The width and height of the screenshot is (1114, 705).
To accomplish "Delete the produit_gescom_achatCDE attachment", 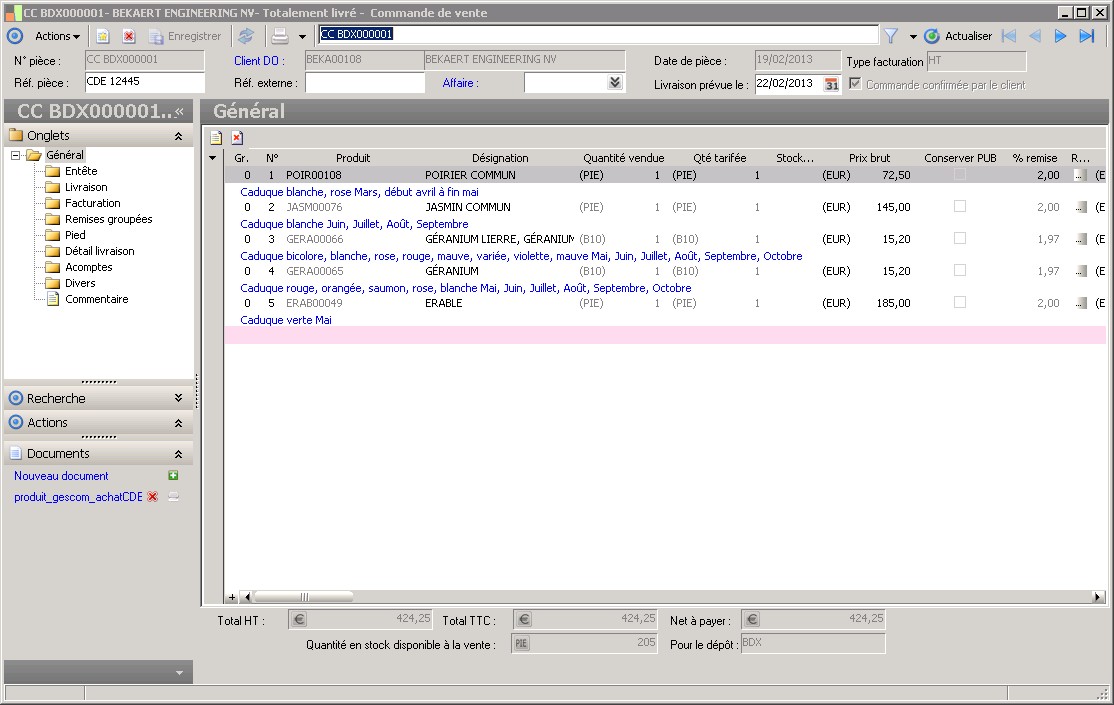I will [153, 497].
